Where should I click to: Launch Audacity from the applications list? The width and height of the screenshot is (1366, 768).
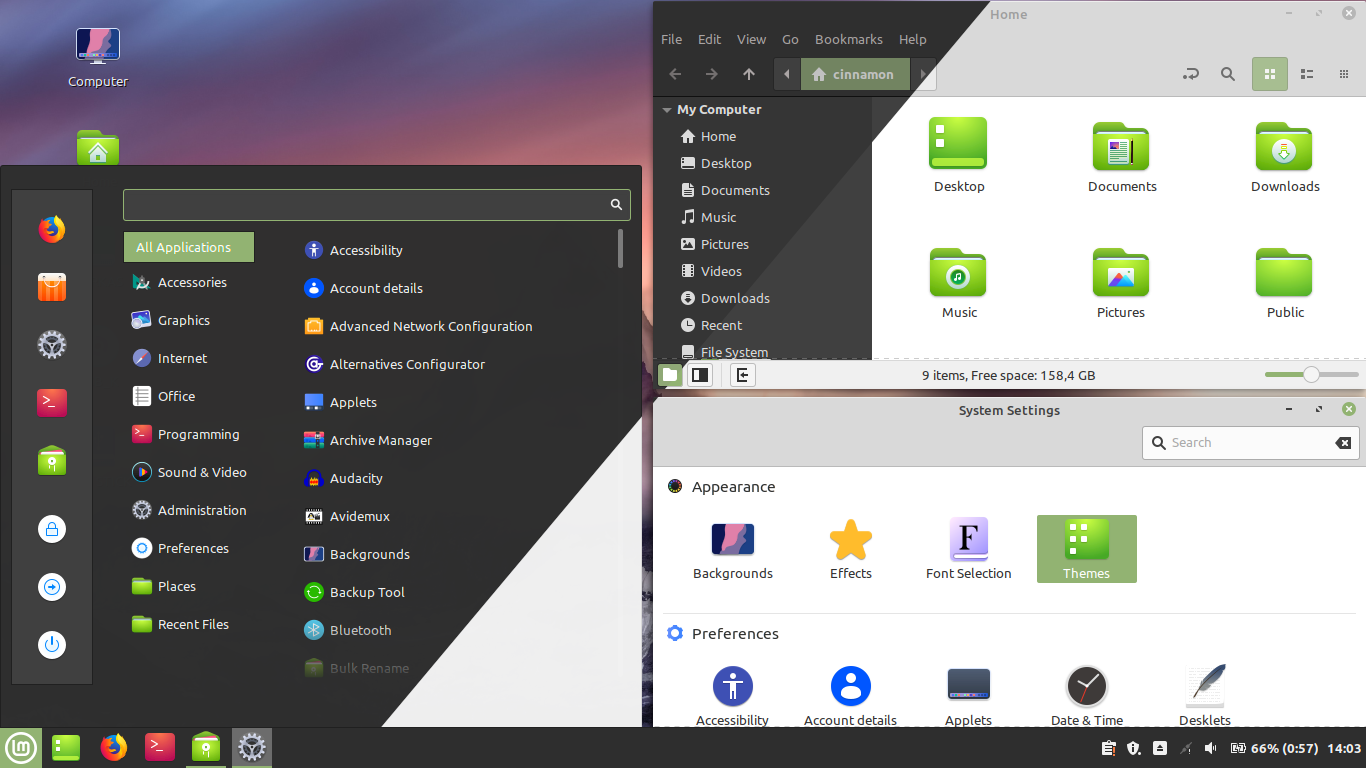(343, 478)
